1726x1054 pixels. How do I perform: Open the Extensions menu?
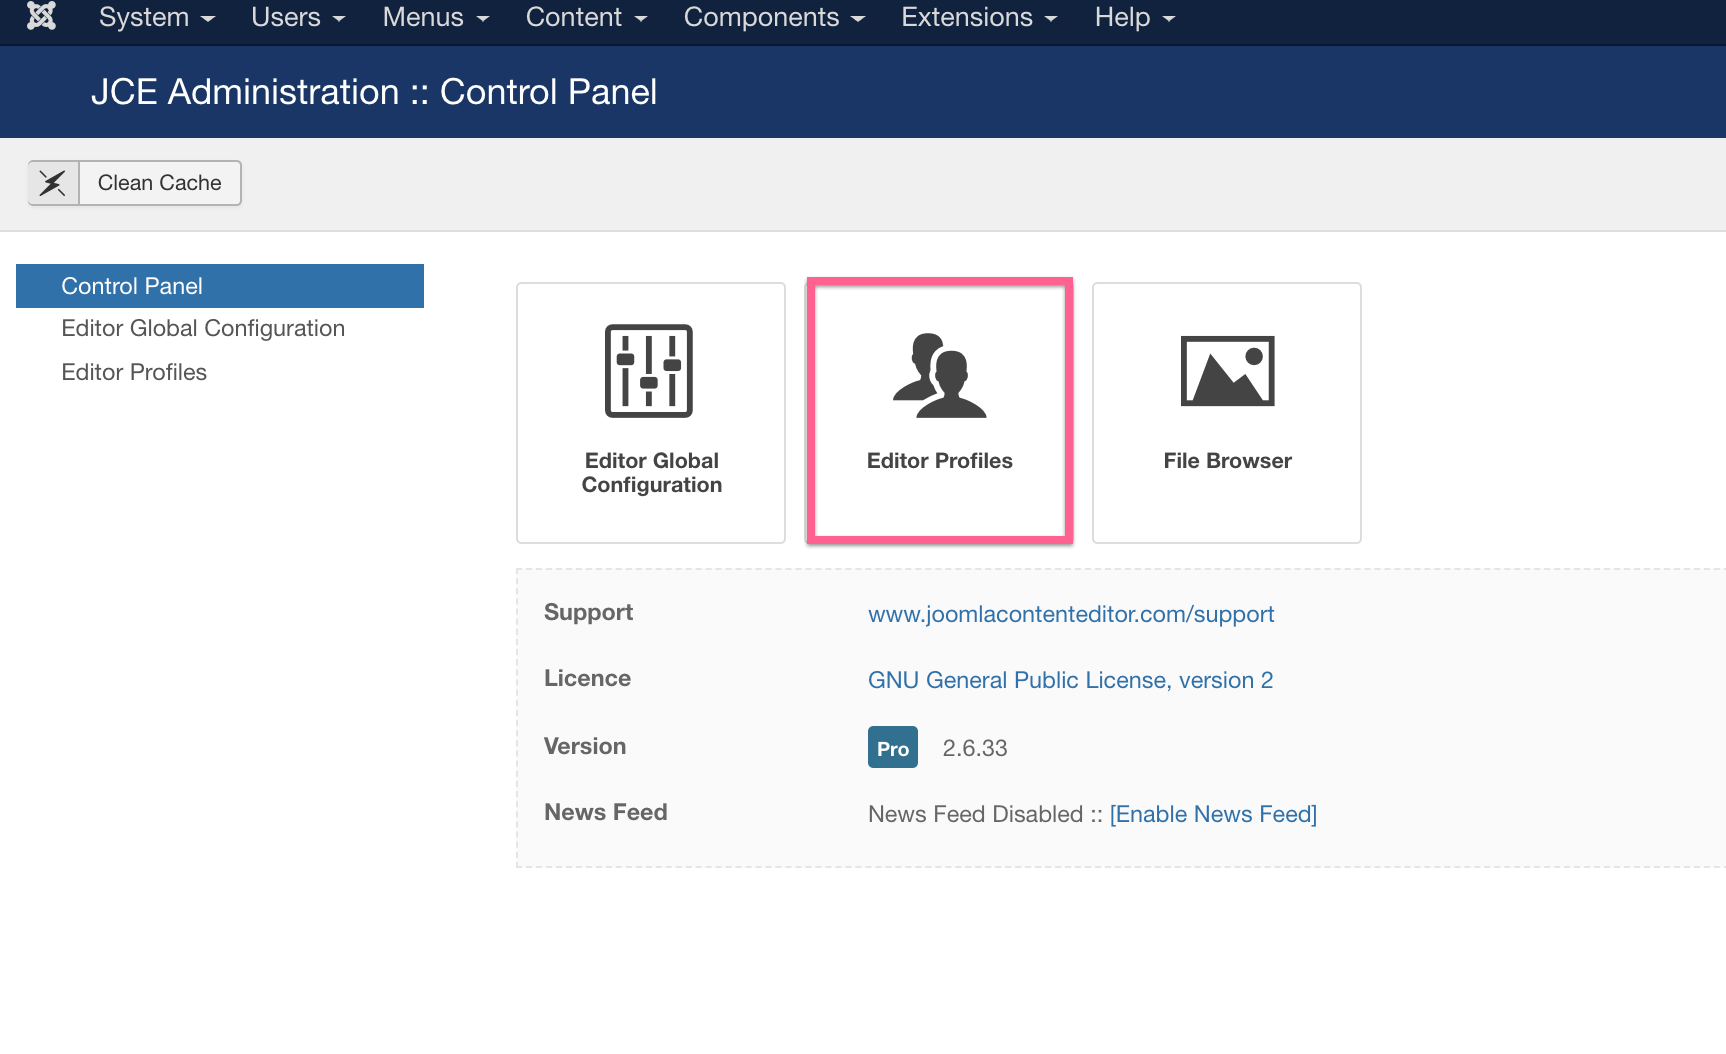click(979, 17)
